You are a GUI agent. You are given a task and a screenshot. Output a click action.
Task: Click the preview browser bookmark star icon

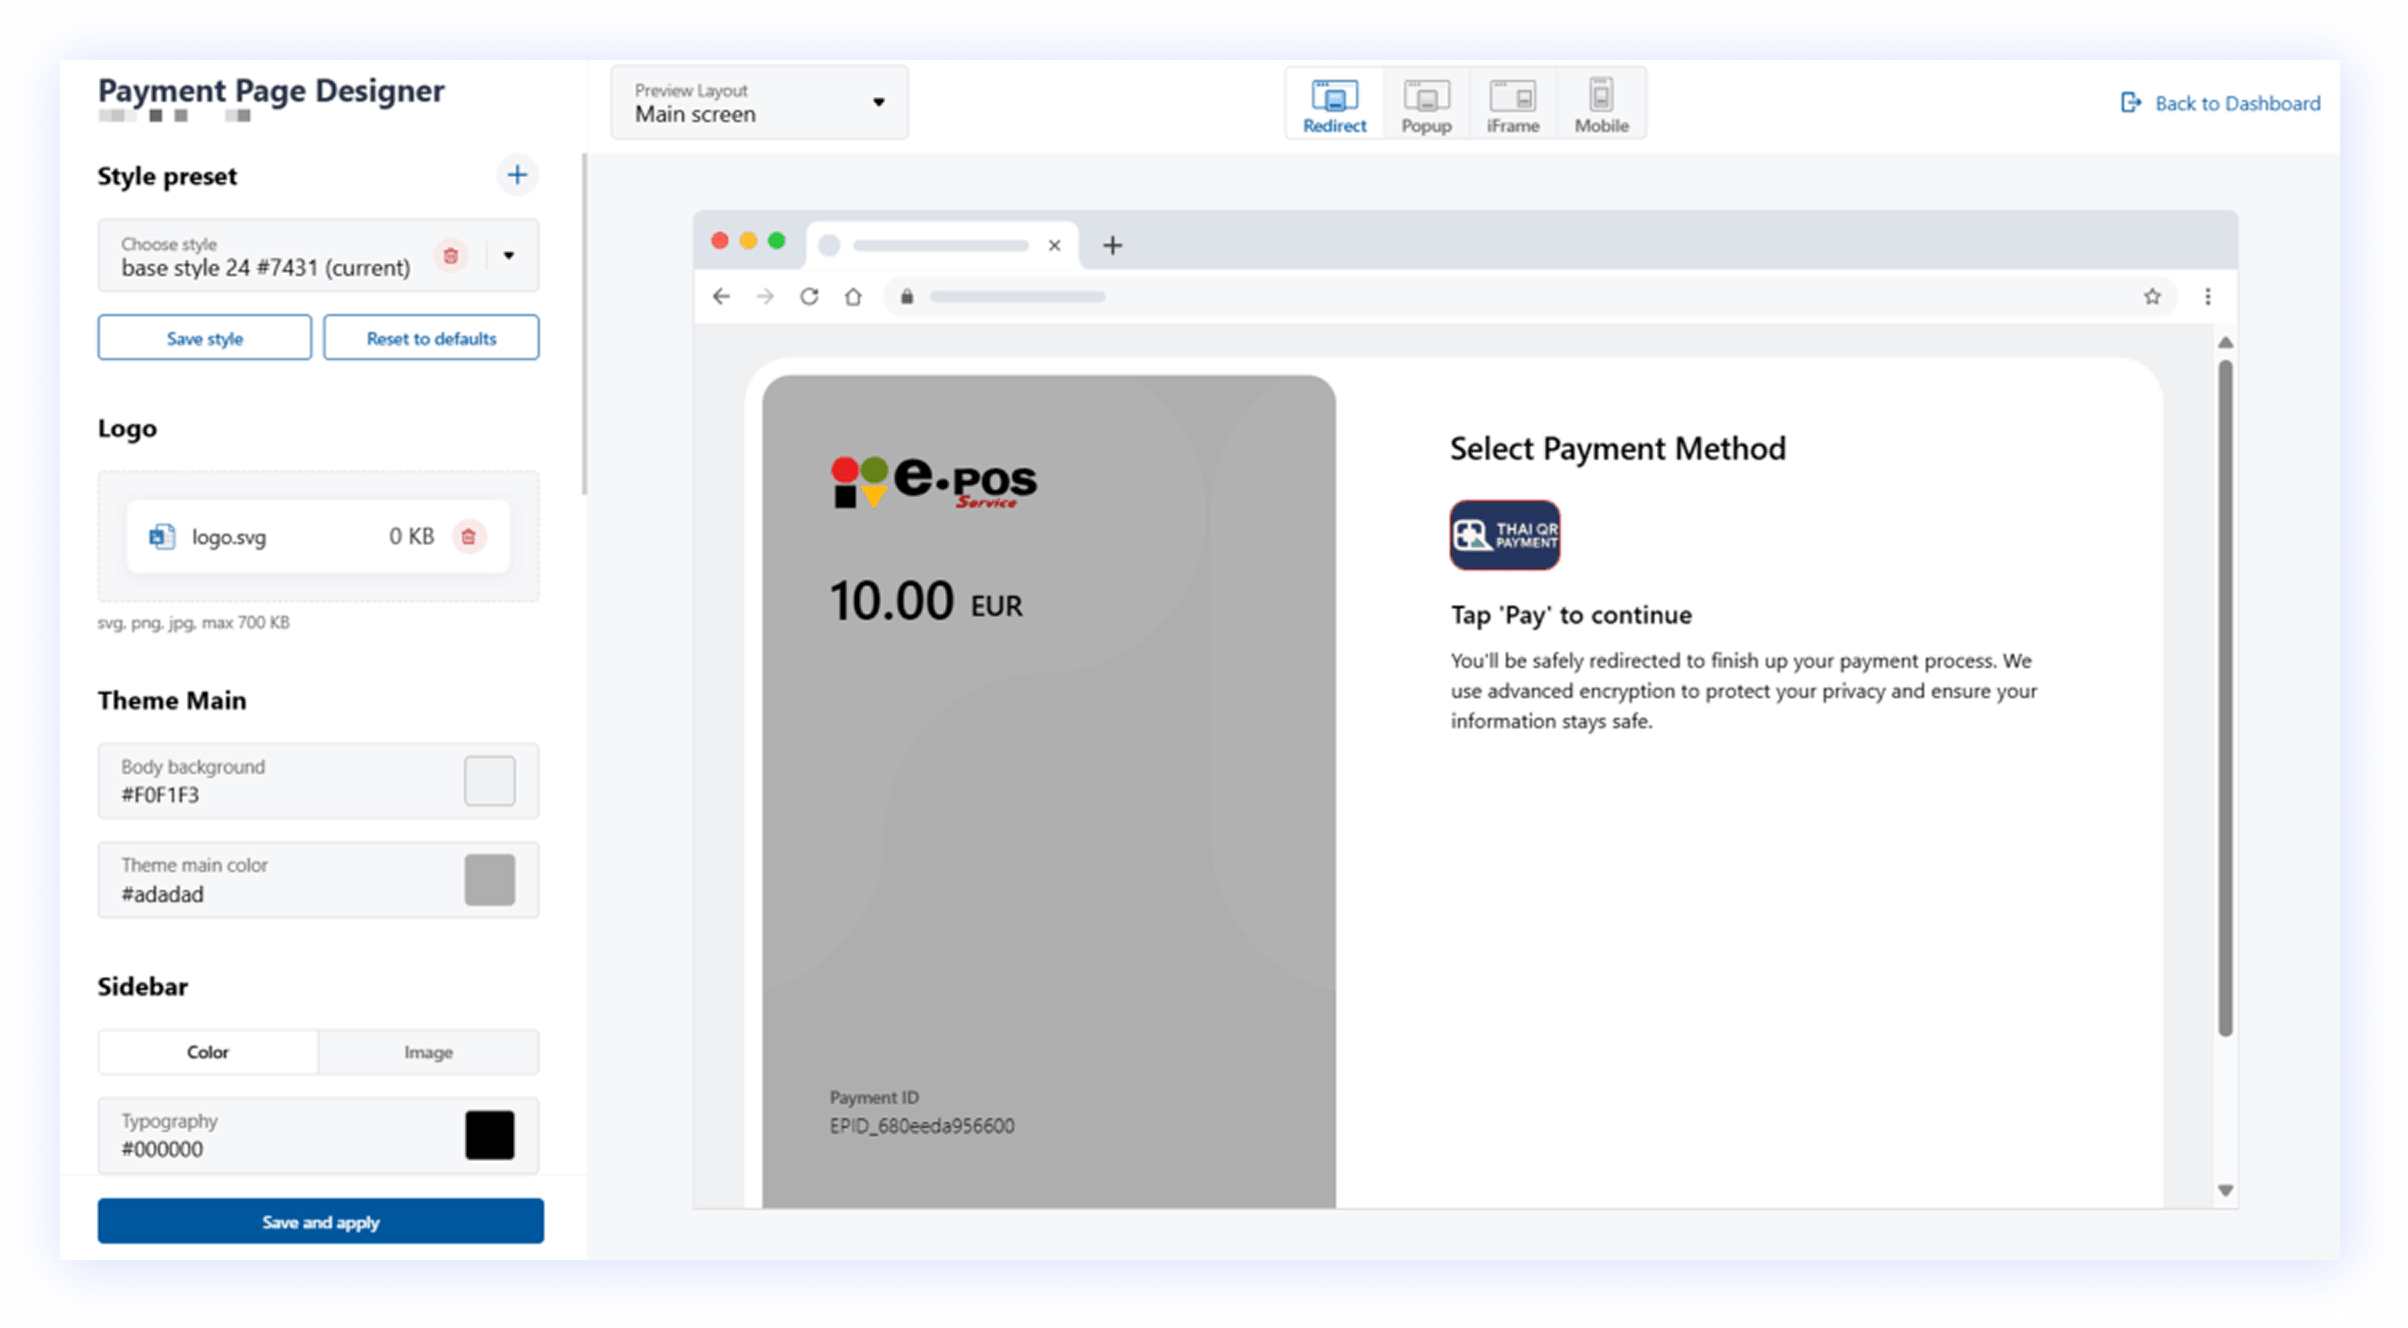[x=2152, y=297]
